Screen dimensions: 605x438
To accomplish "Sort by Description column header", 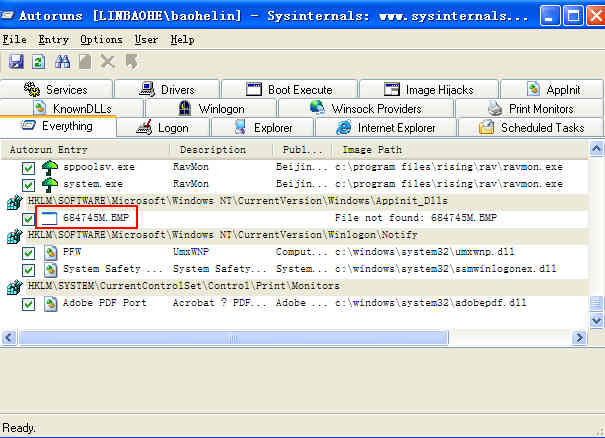I will click(221, 150).
